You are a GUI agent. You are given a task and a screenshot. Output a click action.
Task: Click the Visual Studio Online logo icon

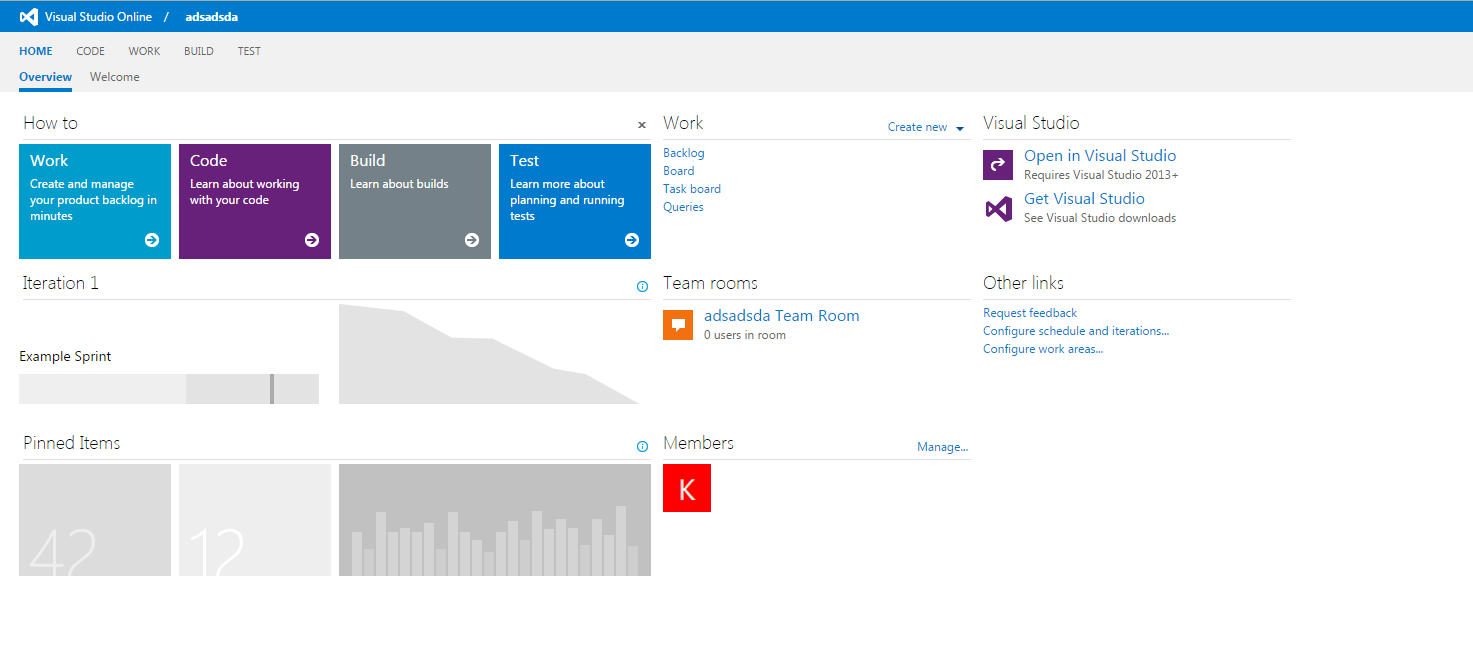point(28,17)
